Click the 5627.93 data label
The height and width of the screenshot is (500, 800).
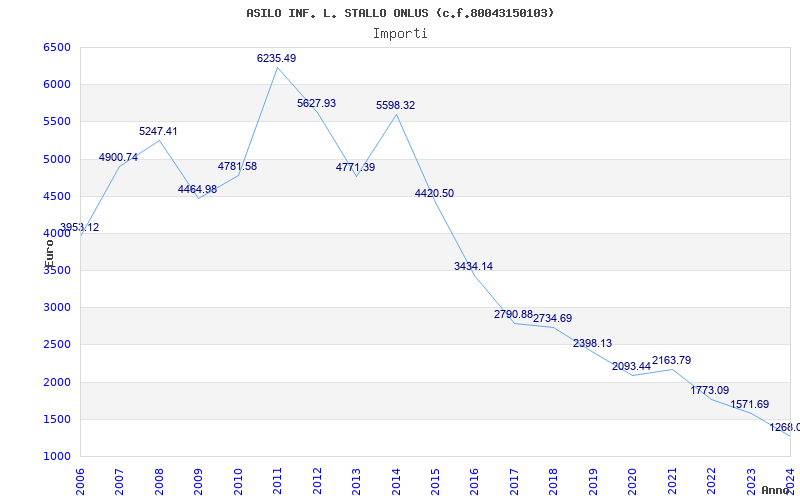pyautogui.click(x=316, y=103)
